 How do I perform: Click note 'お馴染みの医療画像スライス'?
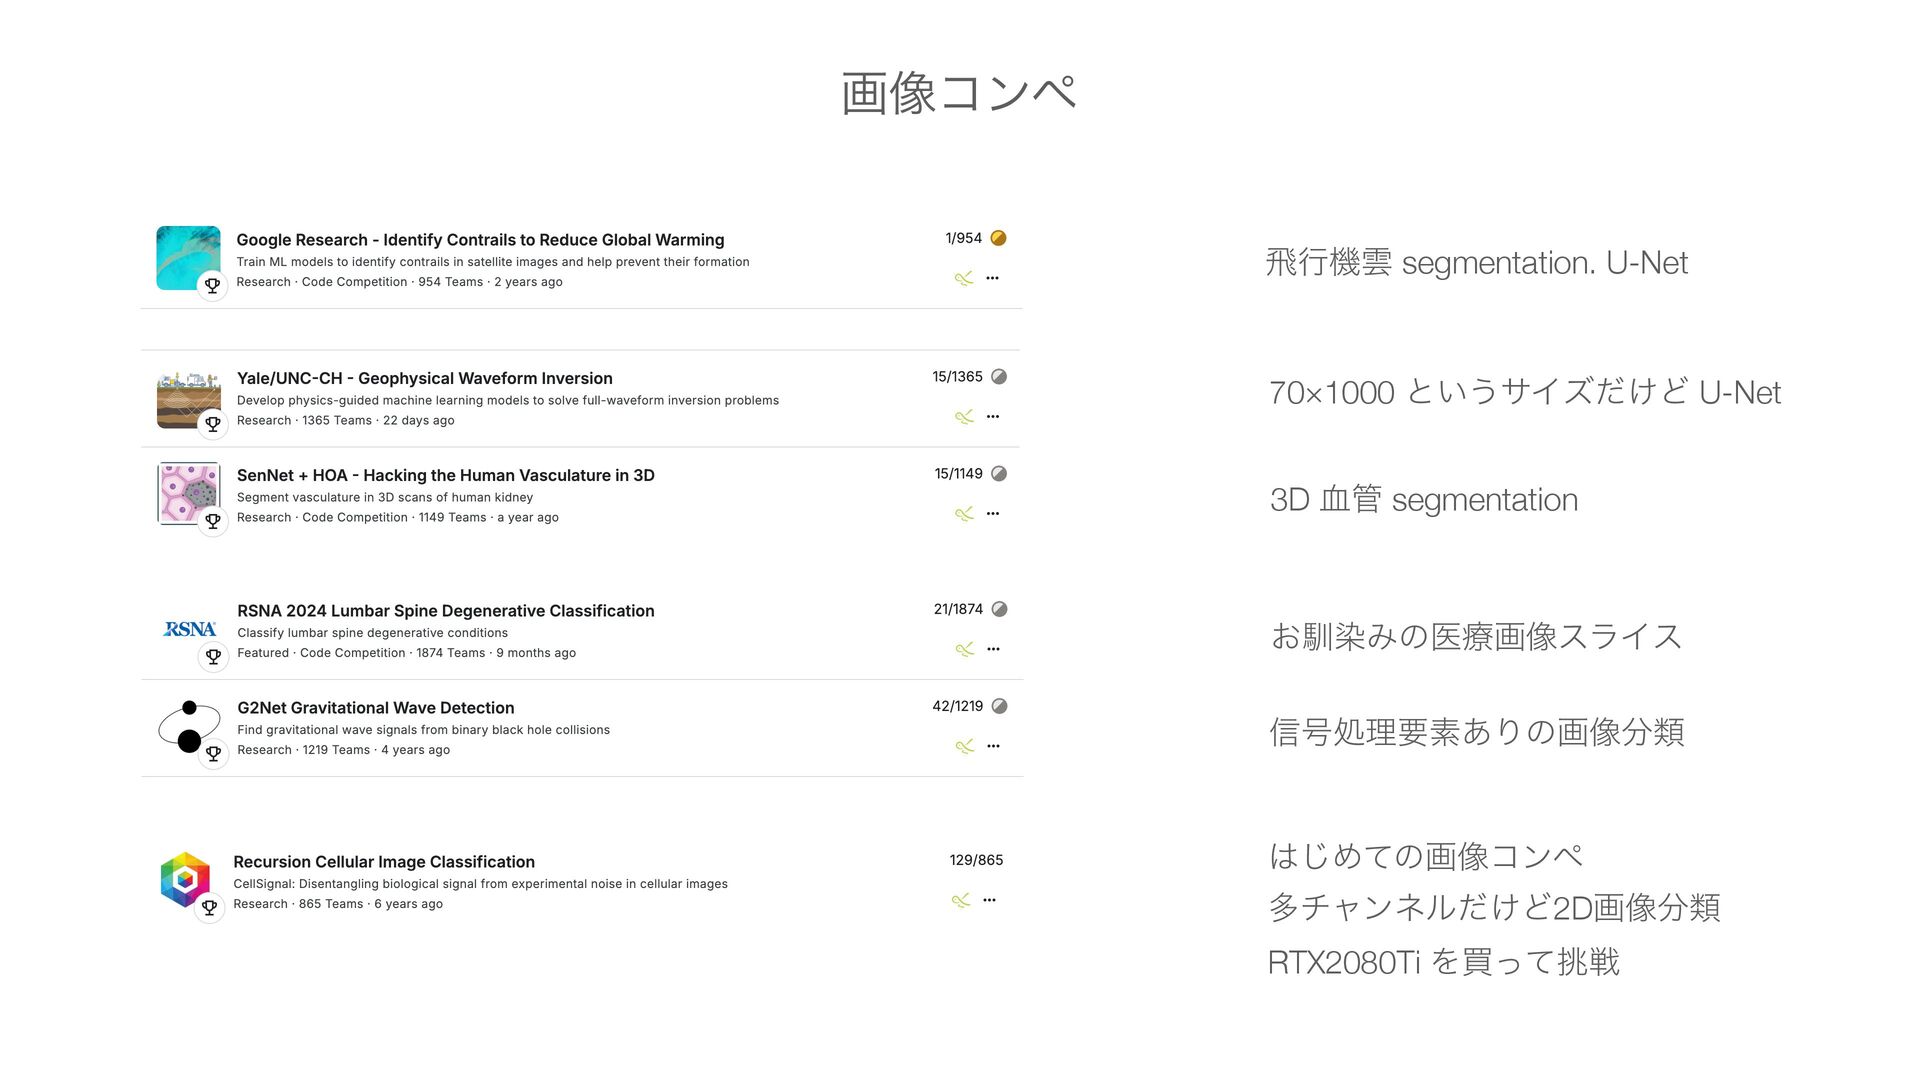pos(1476,636)
